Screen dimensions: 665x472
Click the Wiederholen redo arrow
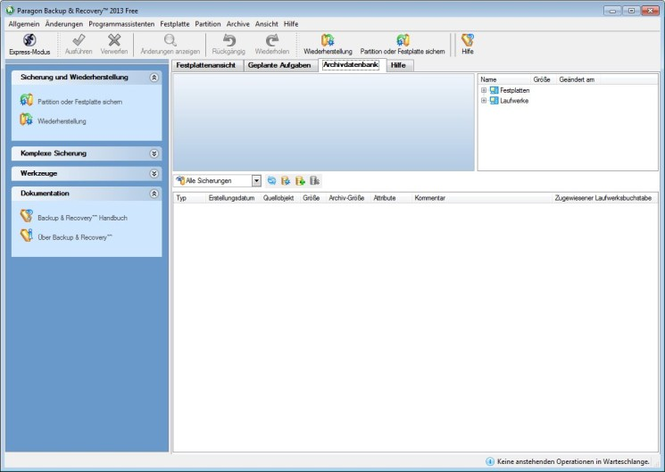[x=272, y=40]
